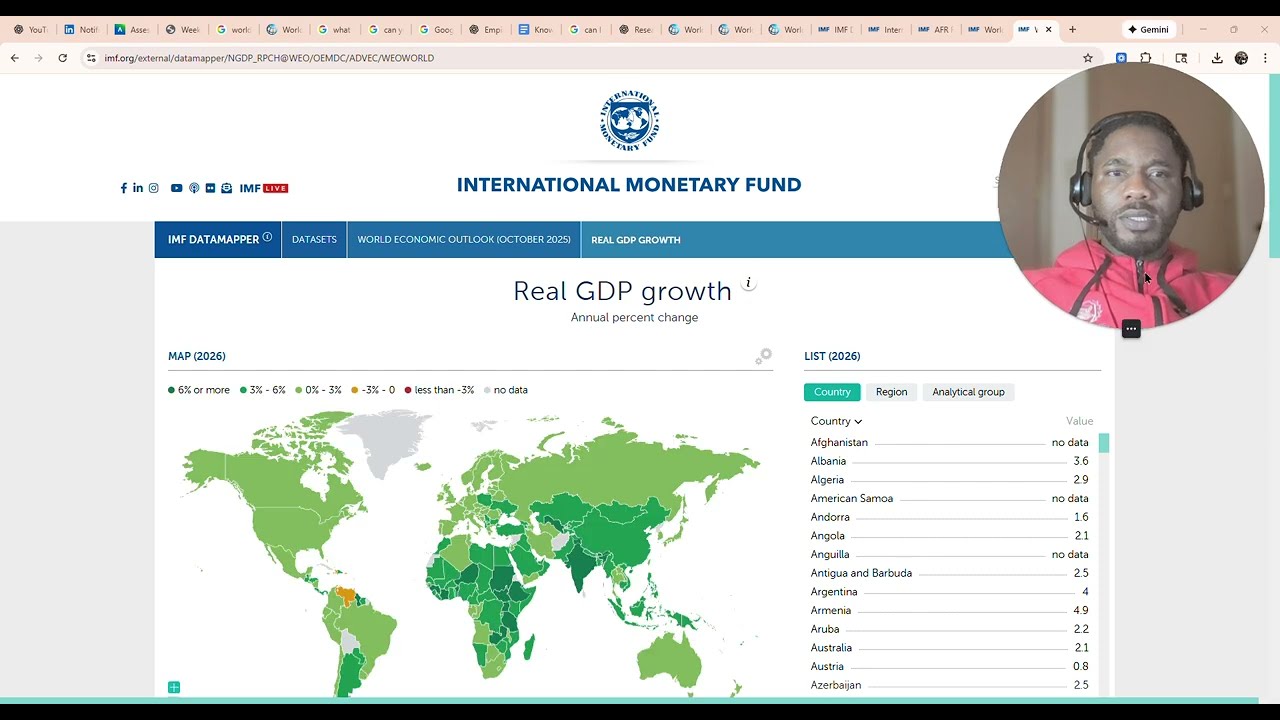The image size is (1280, 720).
Task: Click the browser forward arrow
Action: 38,58
